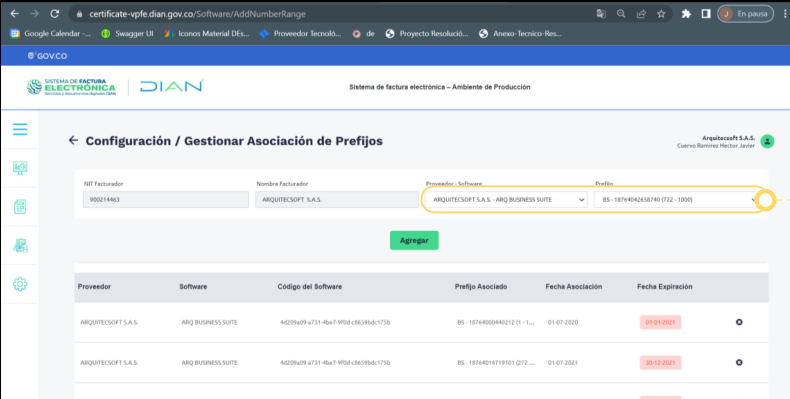Click ARQ BUSINESS SUITE in 30-12-2021 row

pyautogui.click(x=209, y=363)
